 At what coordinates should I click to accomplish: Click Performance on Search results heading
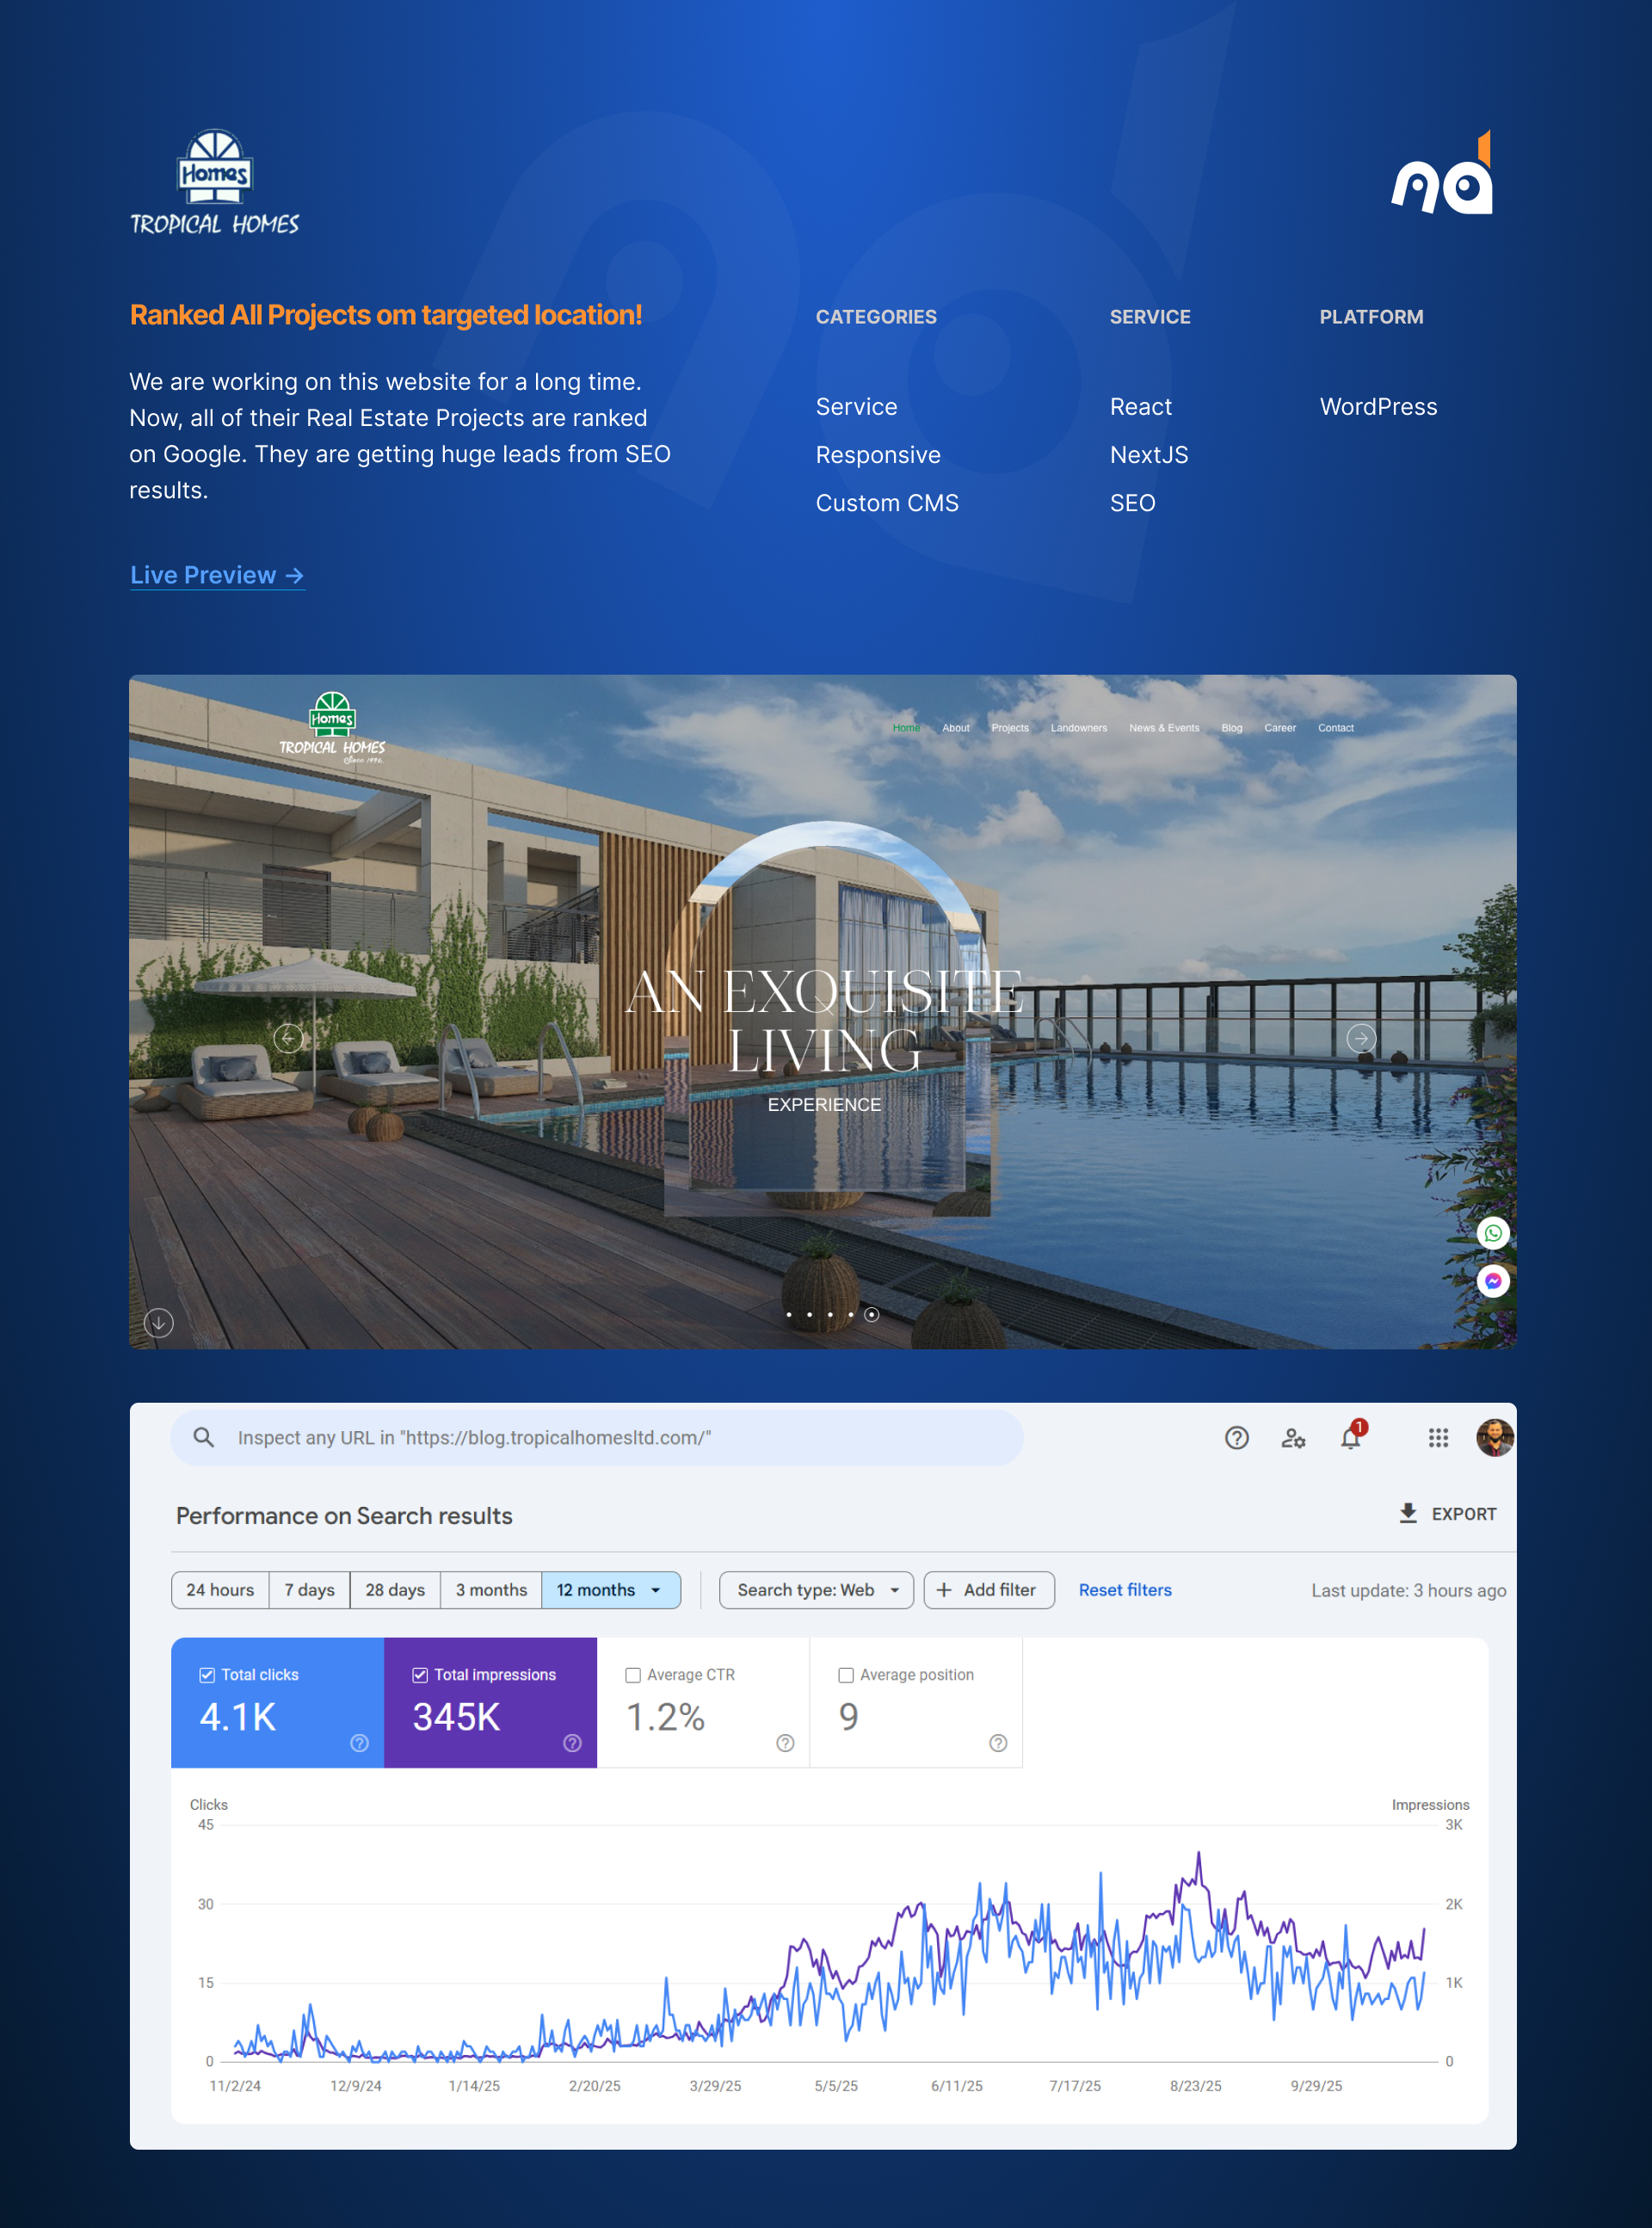point(344,1516)
